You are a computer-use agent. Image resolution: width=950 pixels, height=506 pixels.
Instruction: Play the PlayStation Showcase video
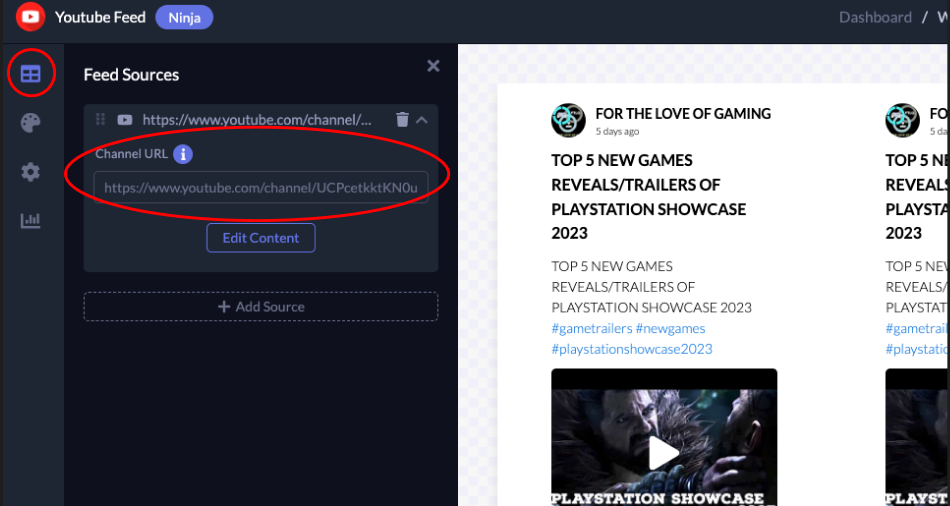click(x=664, y=453)
